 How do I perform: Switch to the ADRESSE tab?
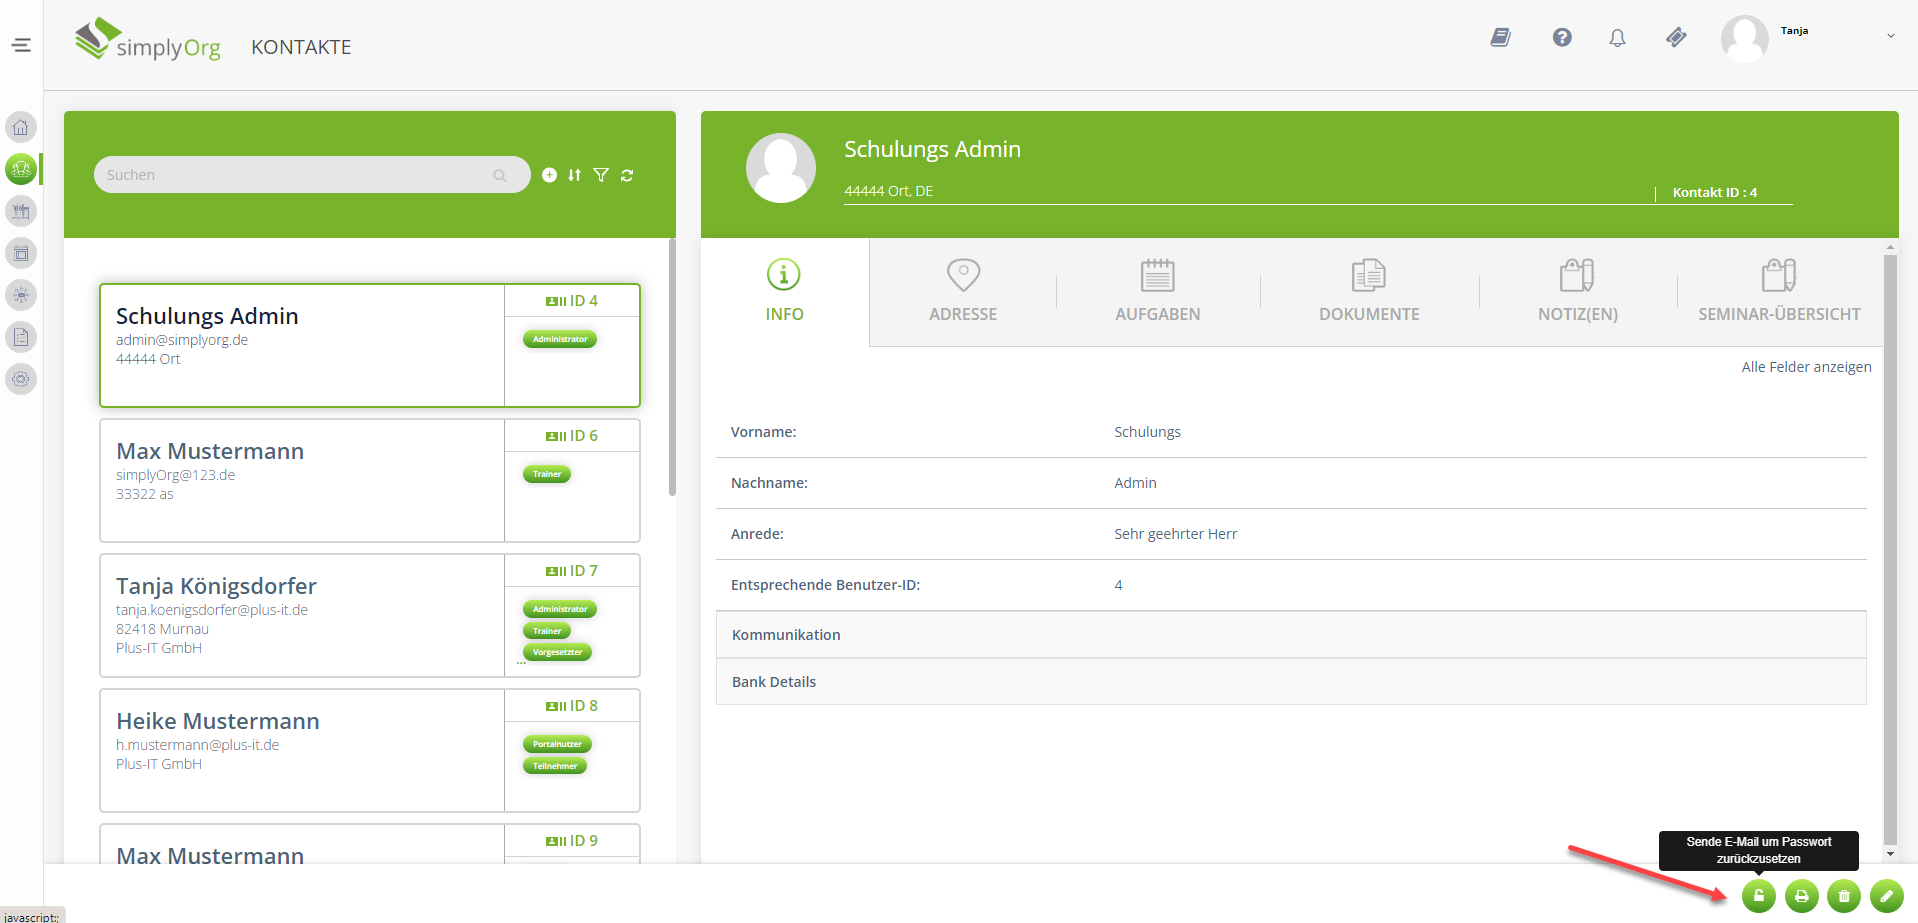pyautogui.click(x=962, y=291)
